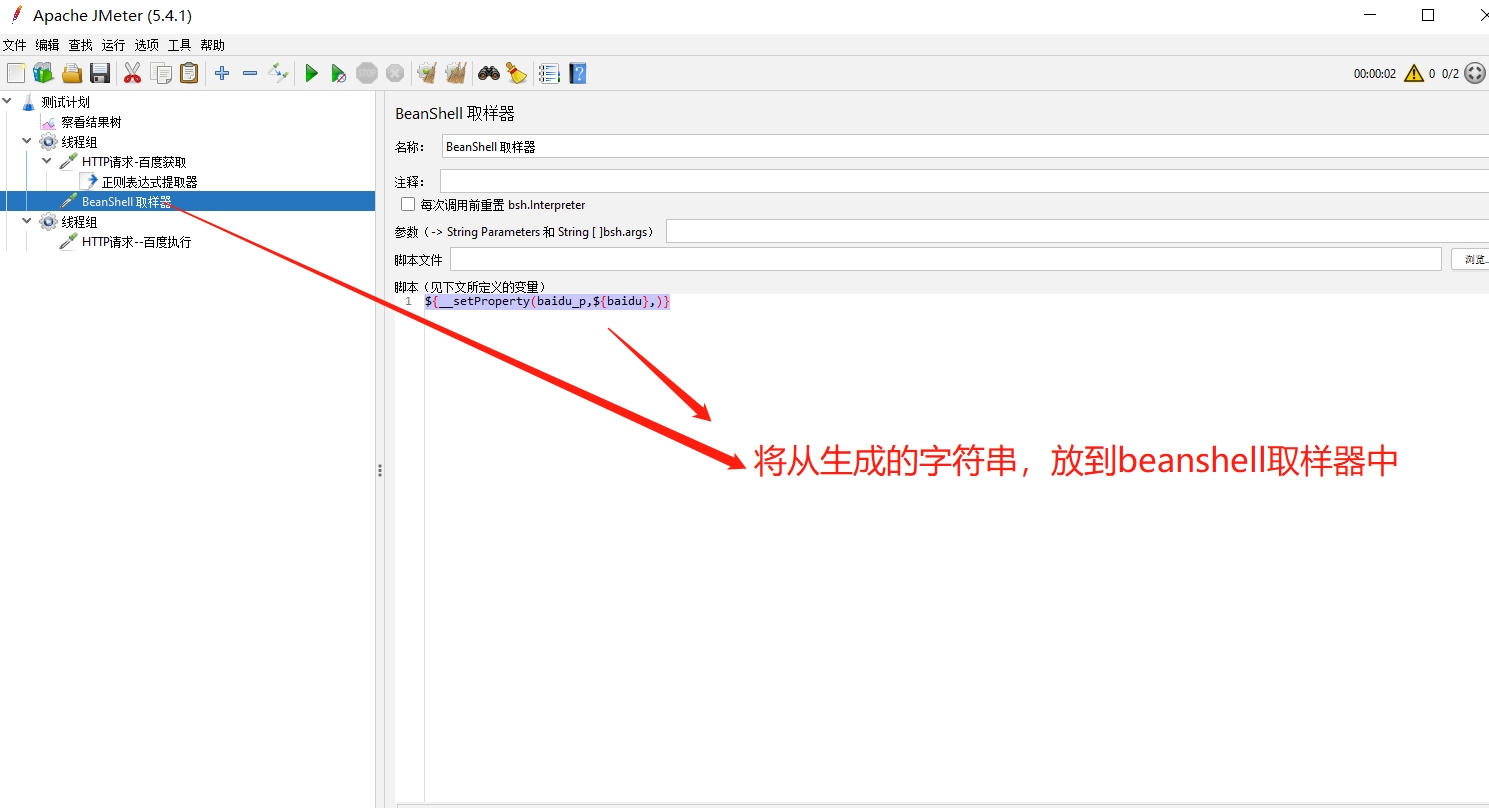The height and width of the screenshot is (808, 1489).
Task: Select HTTP请求--百度执行 sampler
Action: click(x=136, y=242)
